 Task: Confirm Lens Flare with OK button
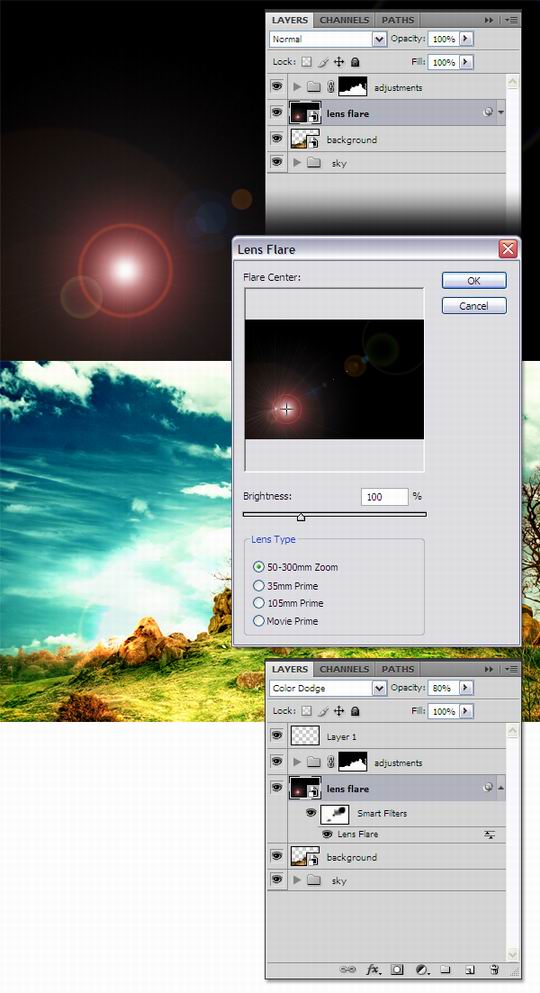point(474,281)
